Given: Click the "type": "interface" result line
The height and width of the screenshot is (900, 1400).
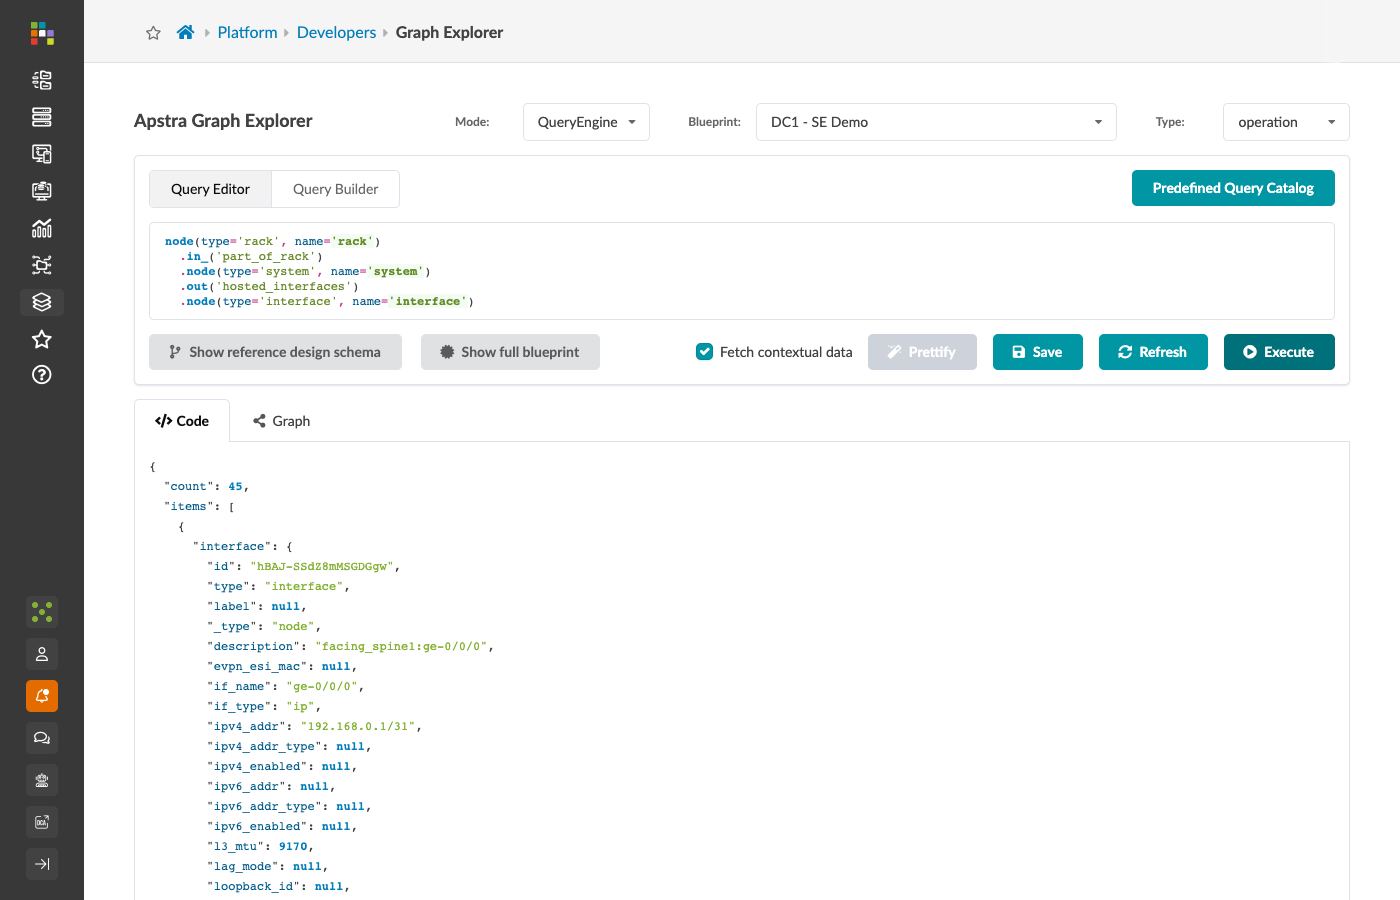Looking at the screenshot, I should tap(278, 587).
